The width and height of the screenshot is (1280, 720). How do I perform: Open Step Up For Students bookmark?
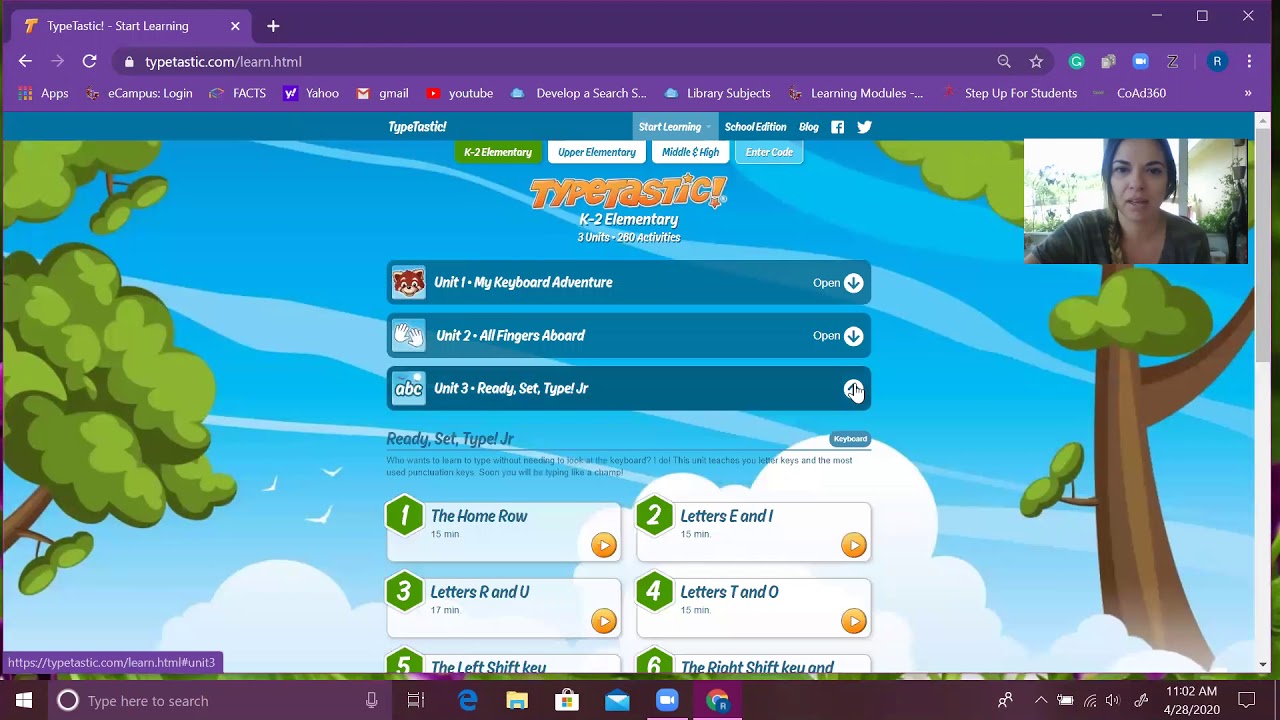1009,93
